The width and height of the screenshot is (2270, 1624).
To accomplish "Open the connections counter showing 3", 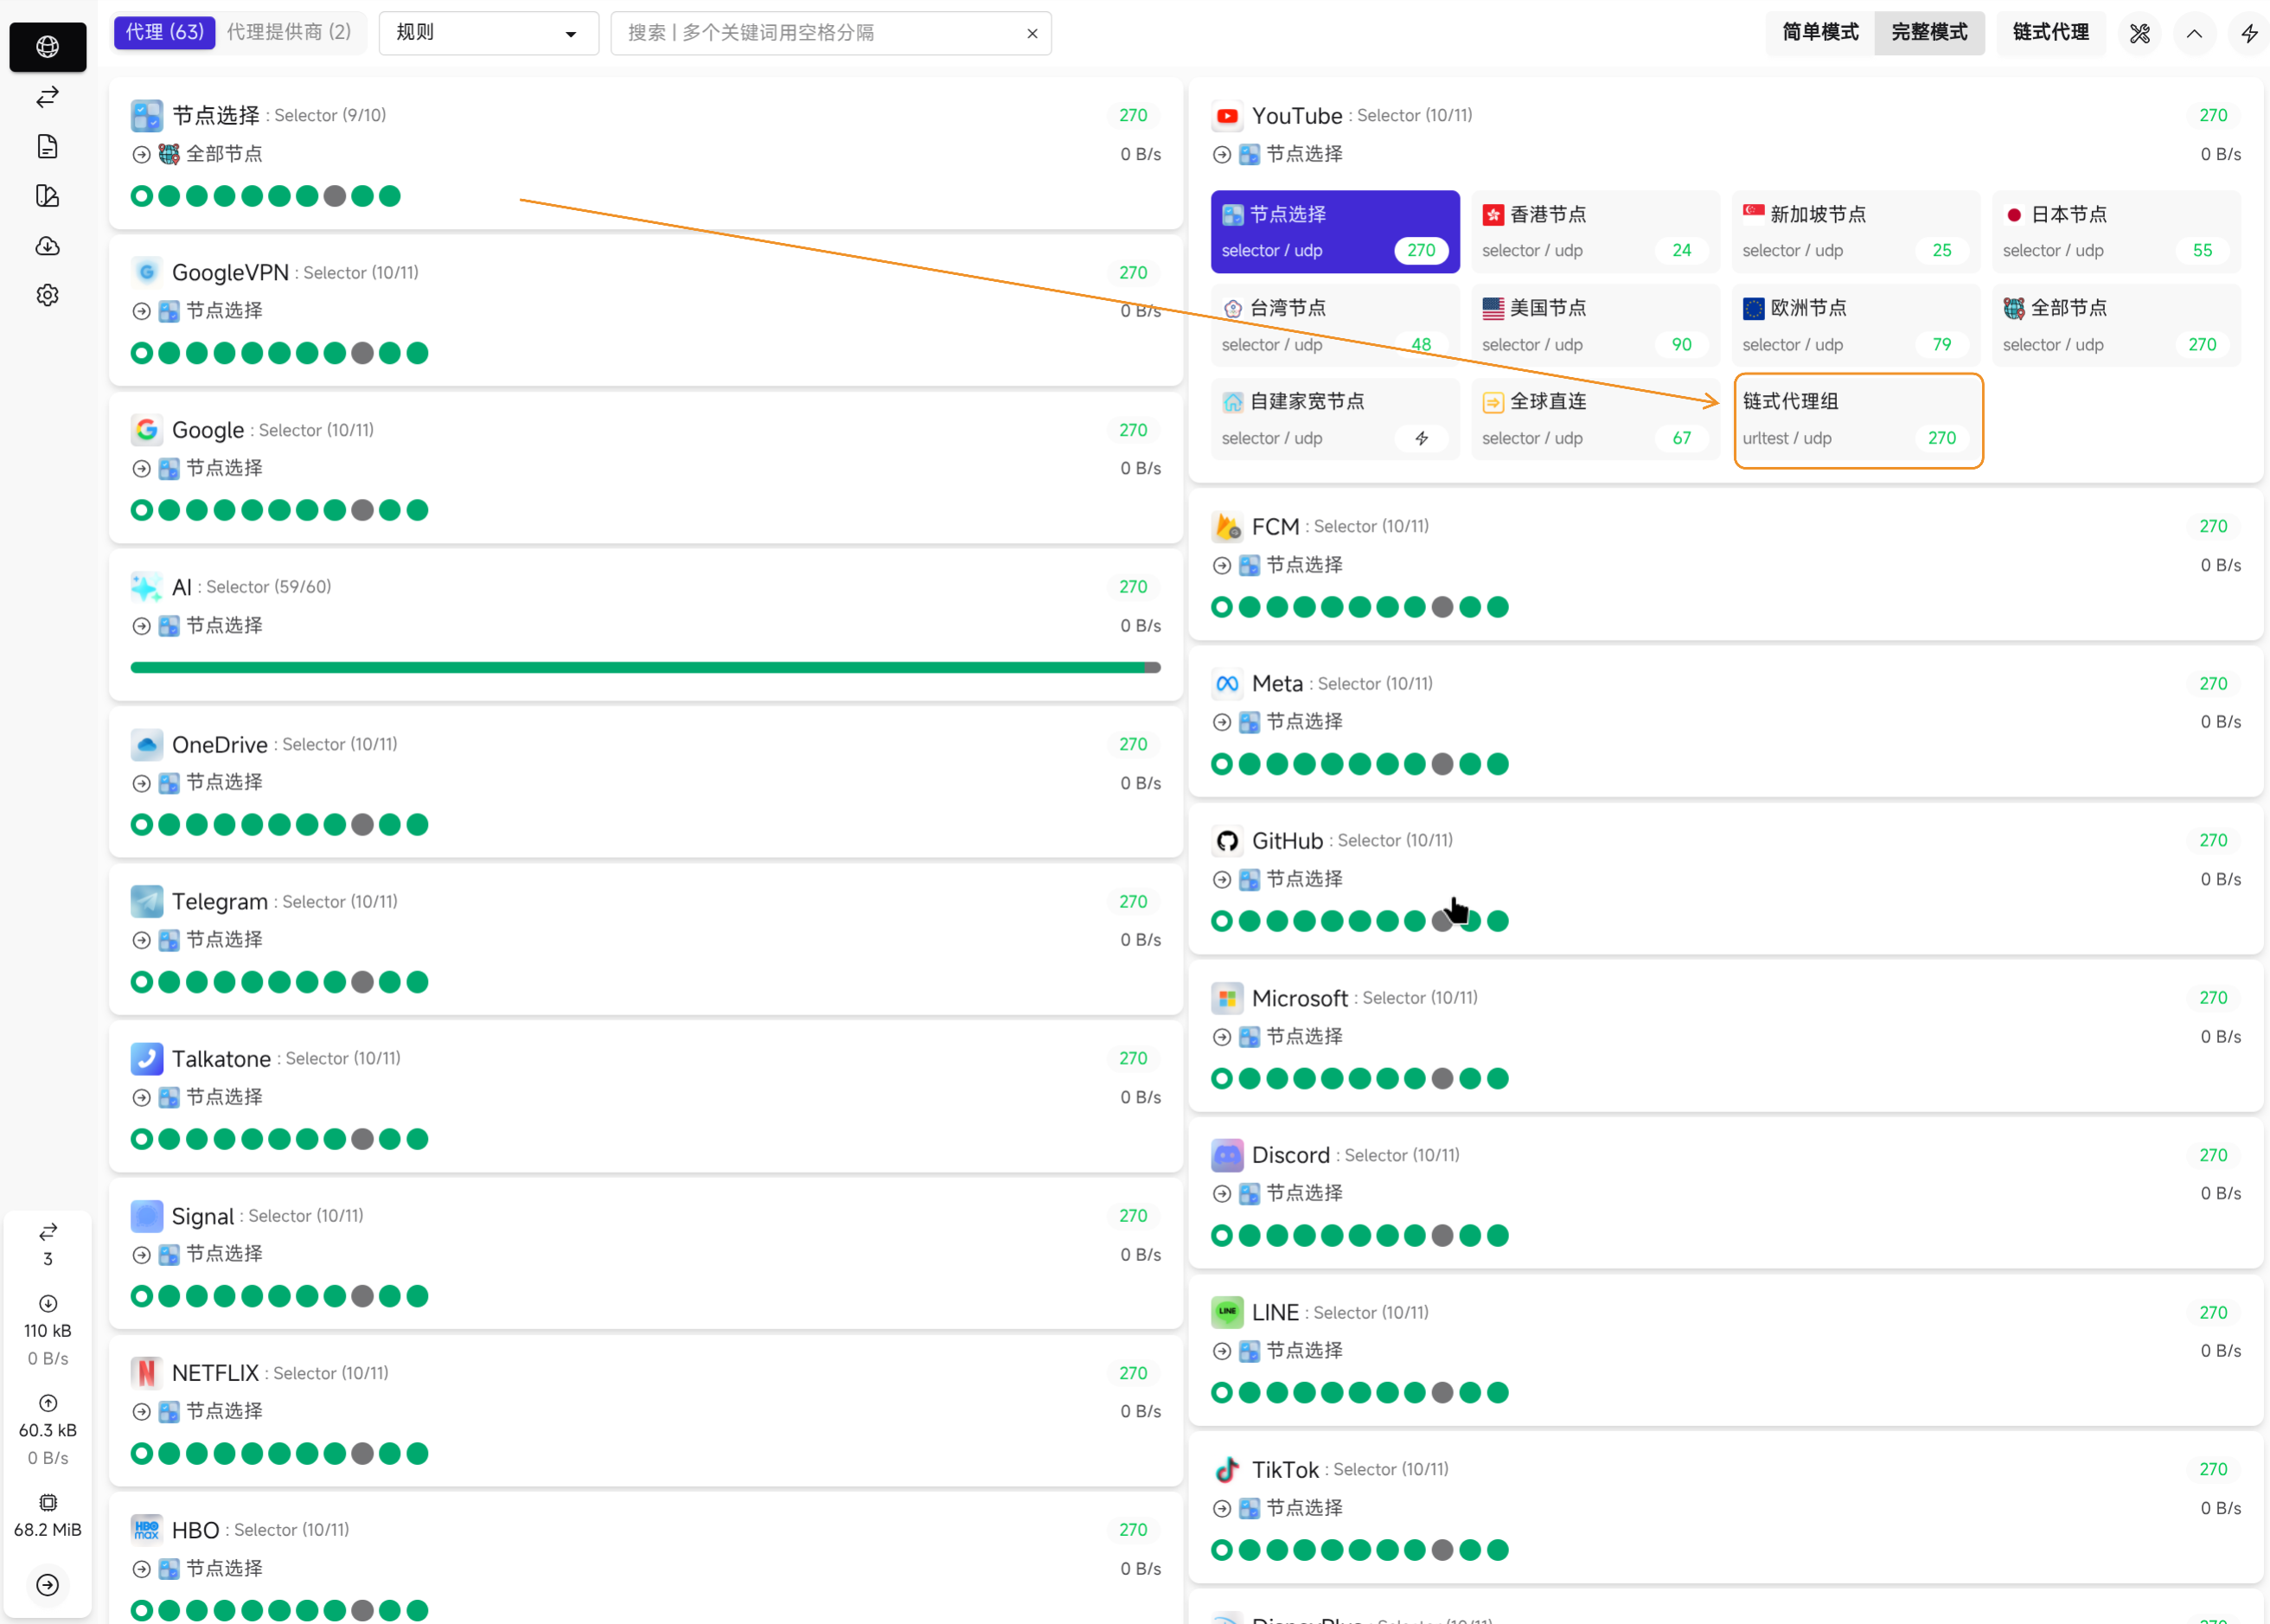I will click(47, 1244).
